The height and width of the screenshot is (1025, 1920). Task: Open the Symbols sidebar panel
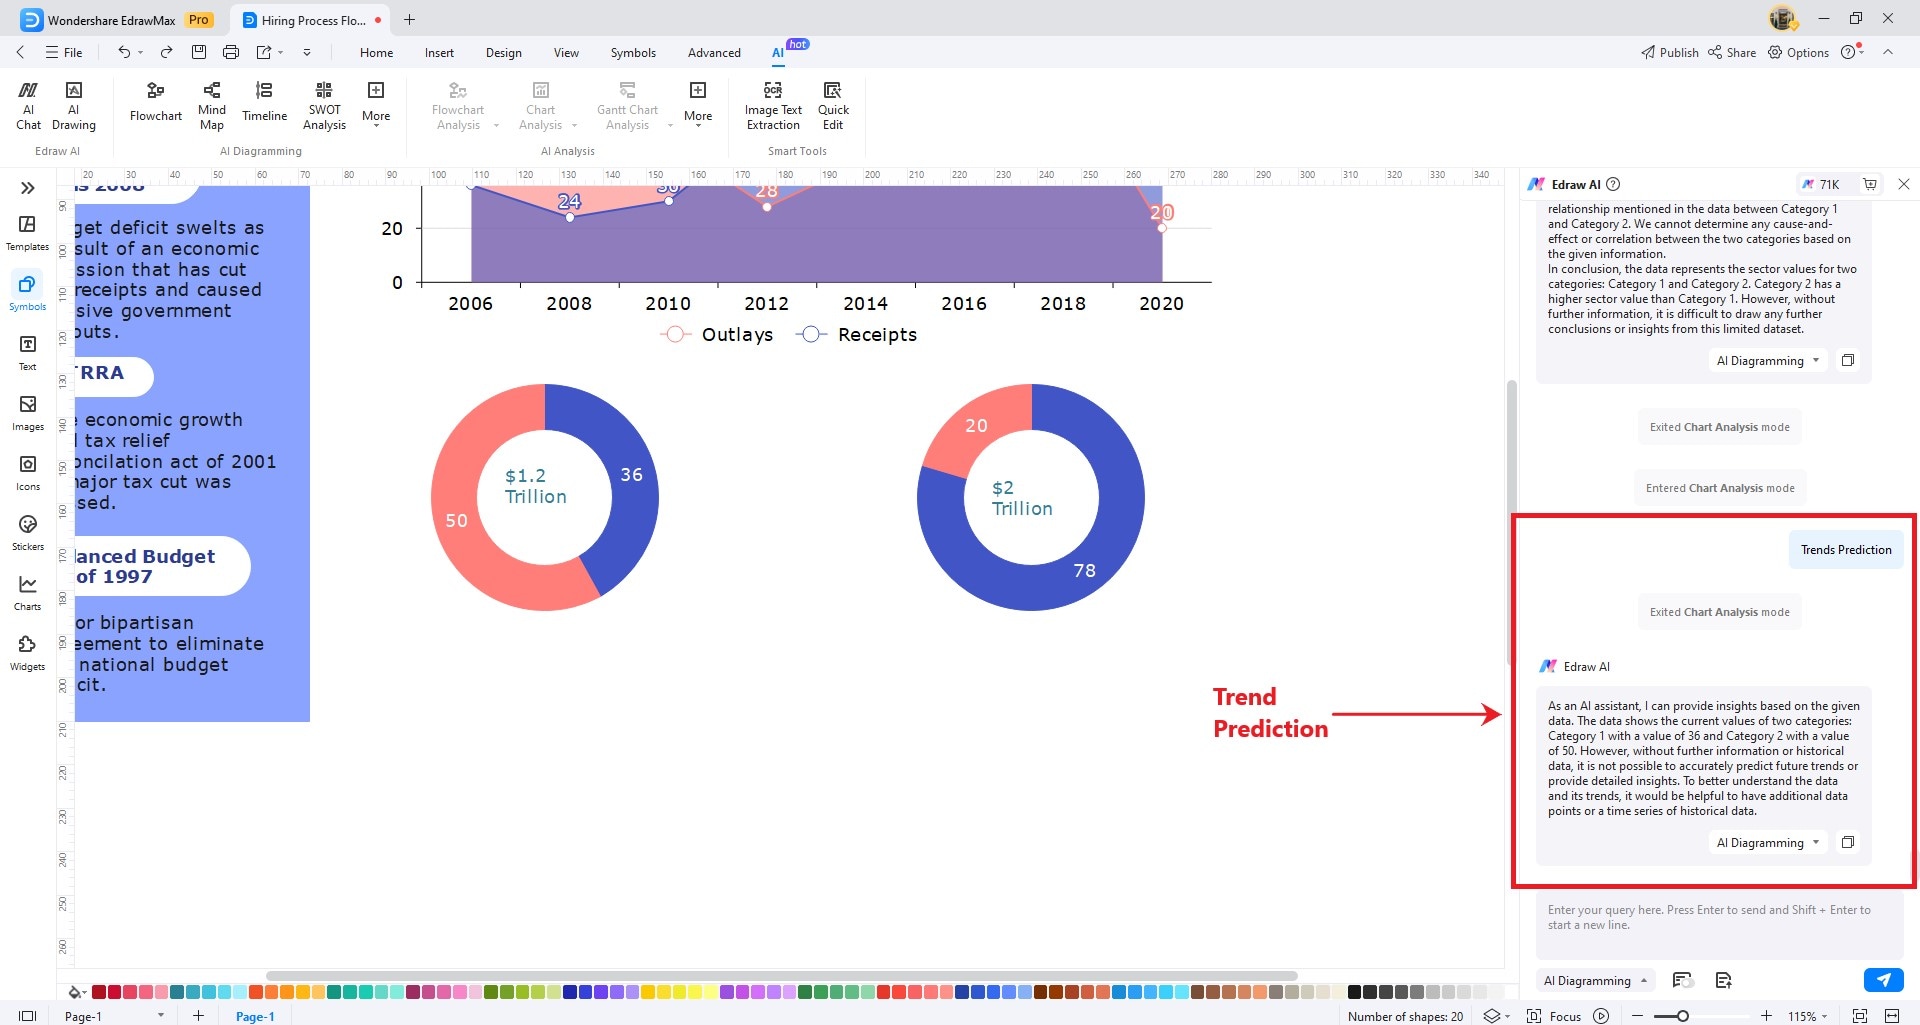click(27, 293)
